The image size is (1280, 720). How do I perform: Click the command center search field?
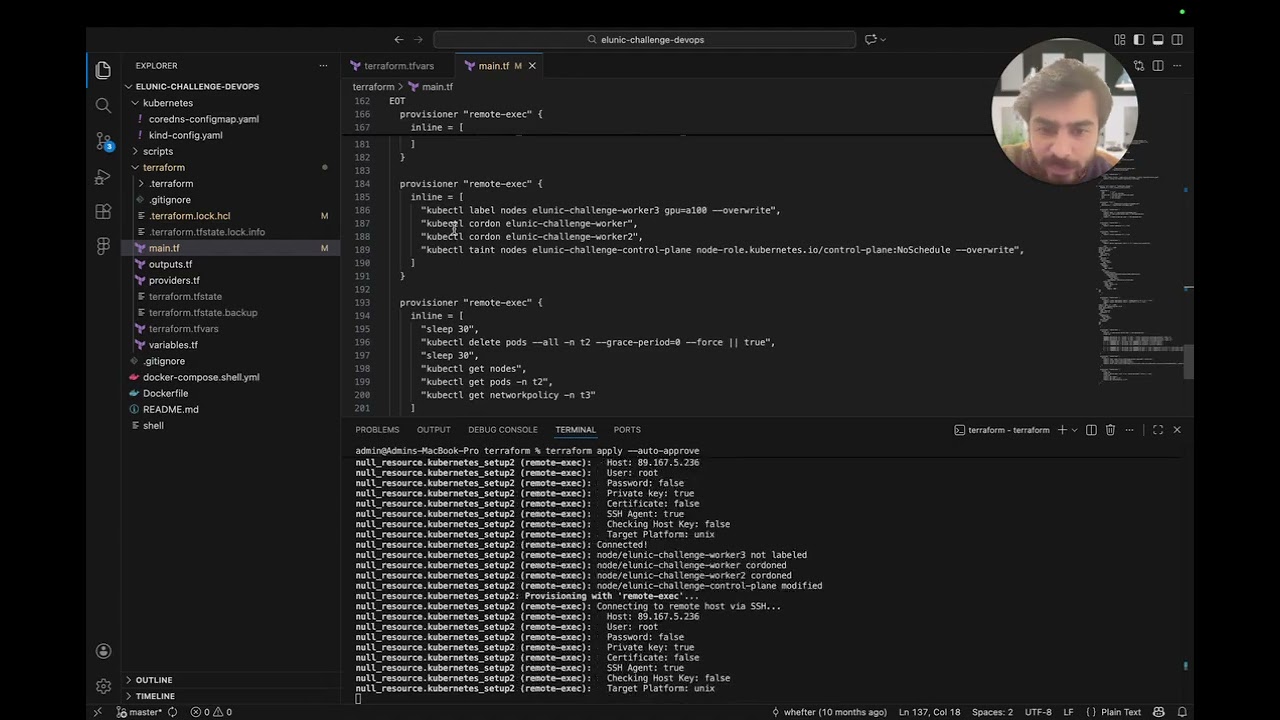point(645,39)
